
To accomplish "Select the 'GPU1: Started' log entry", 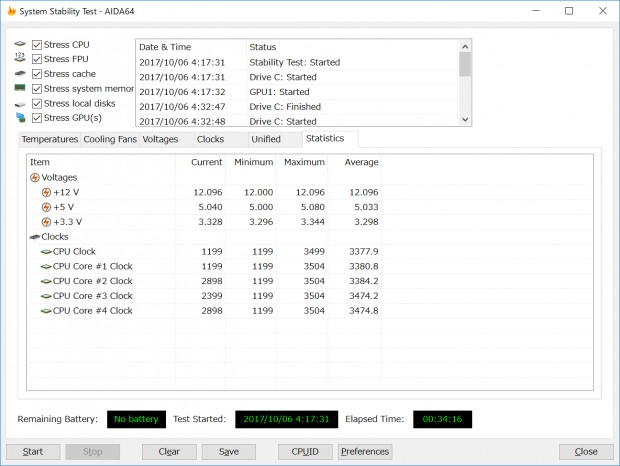I will click(x=279, y=92).
